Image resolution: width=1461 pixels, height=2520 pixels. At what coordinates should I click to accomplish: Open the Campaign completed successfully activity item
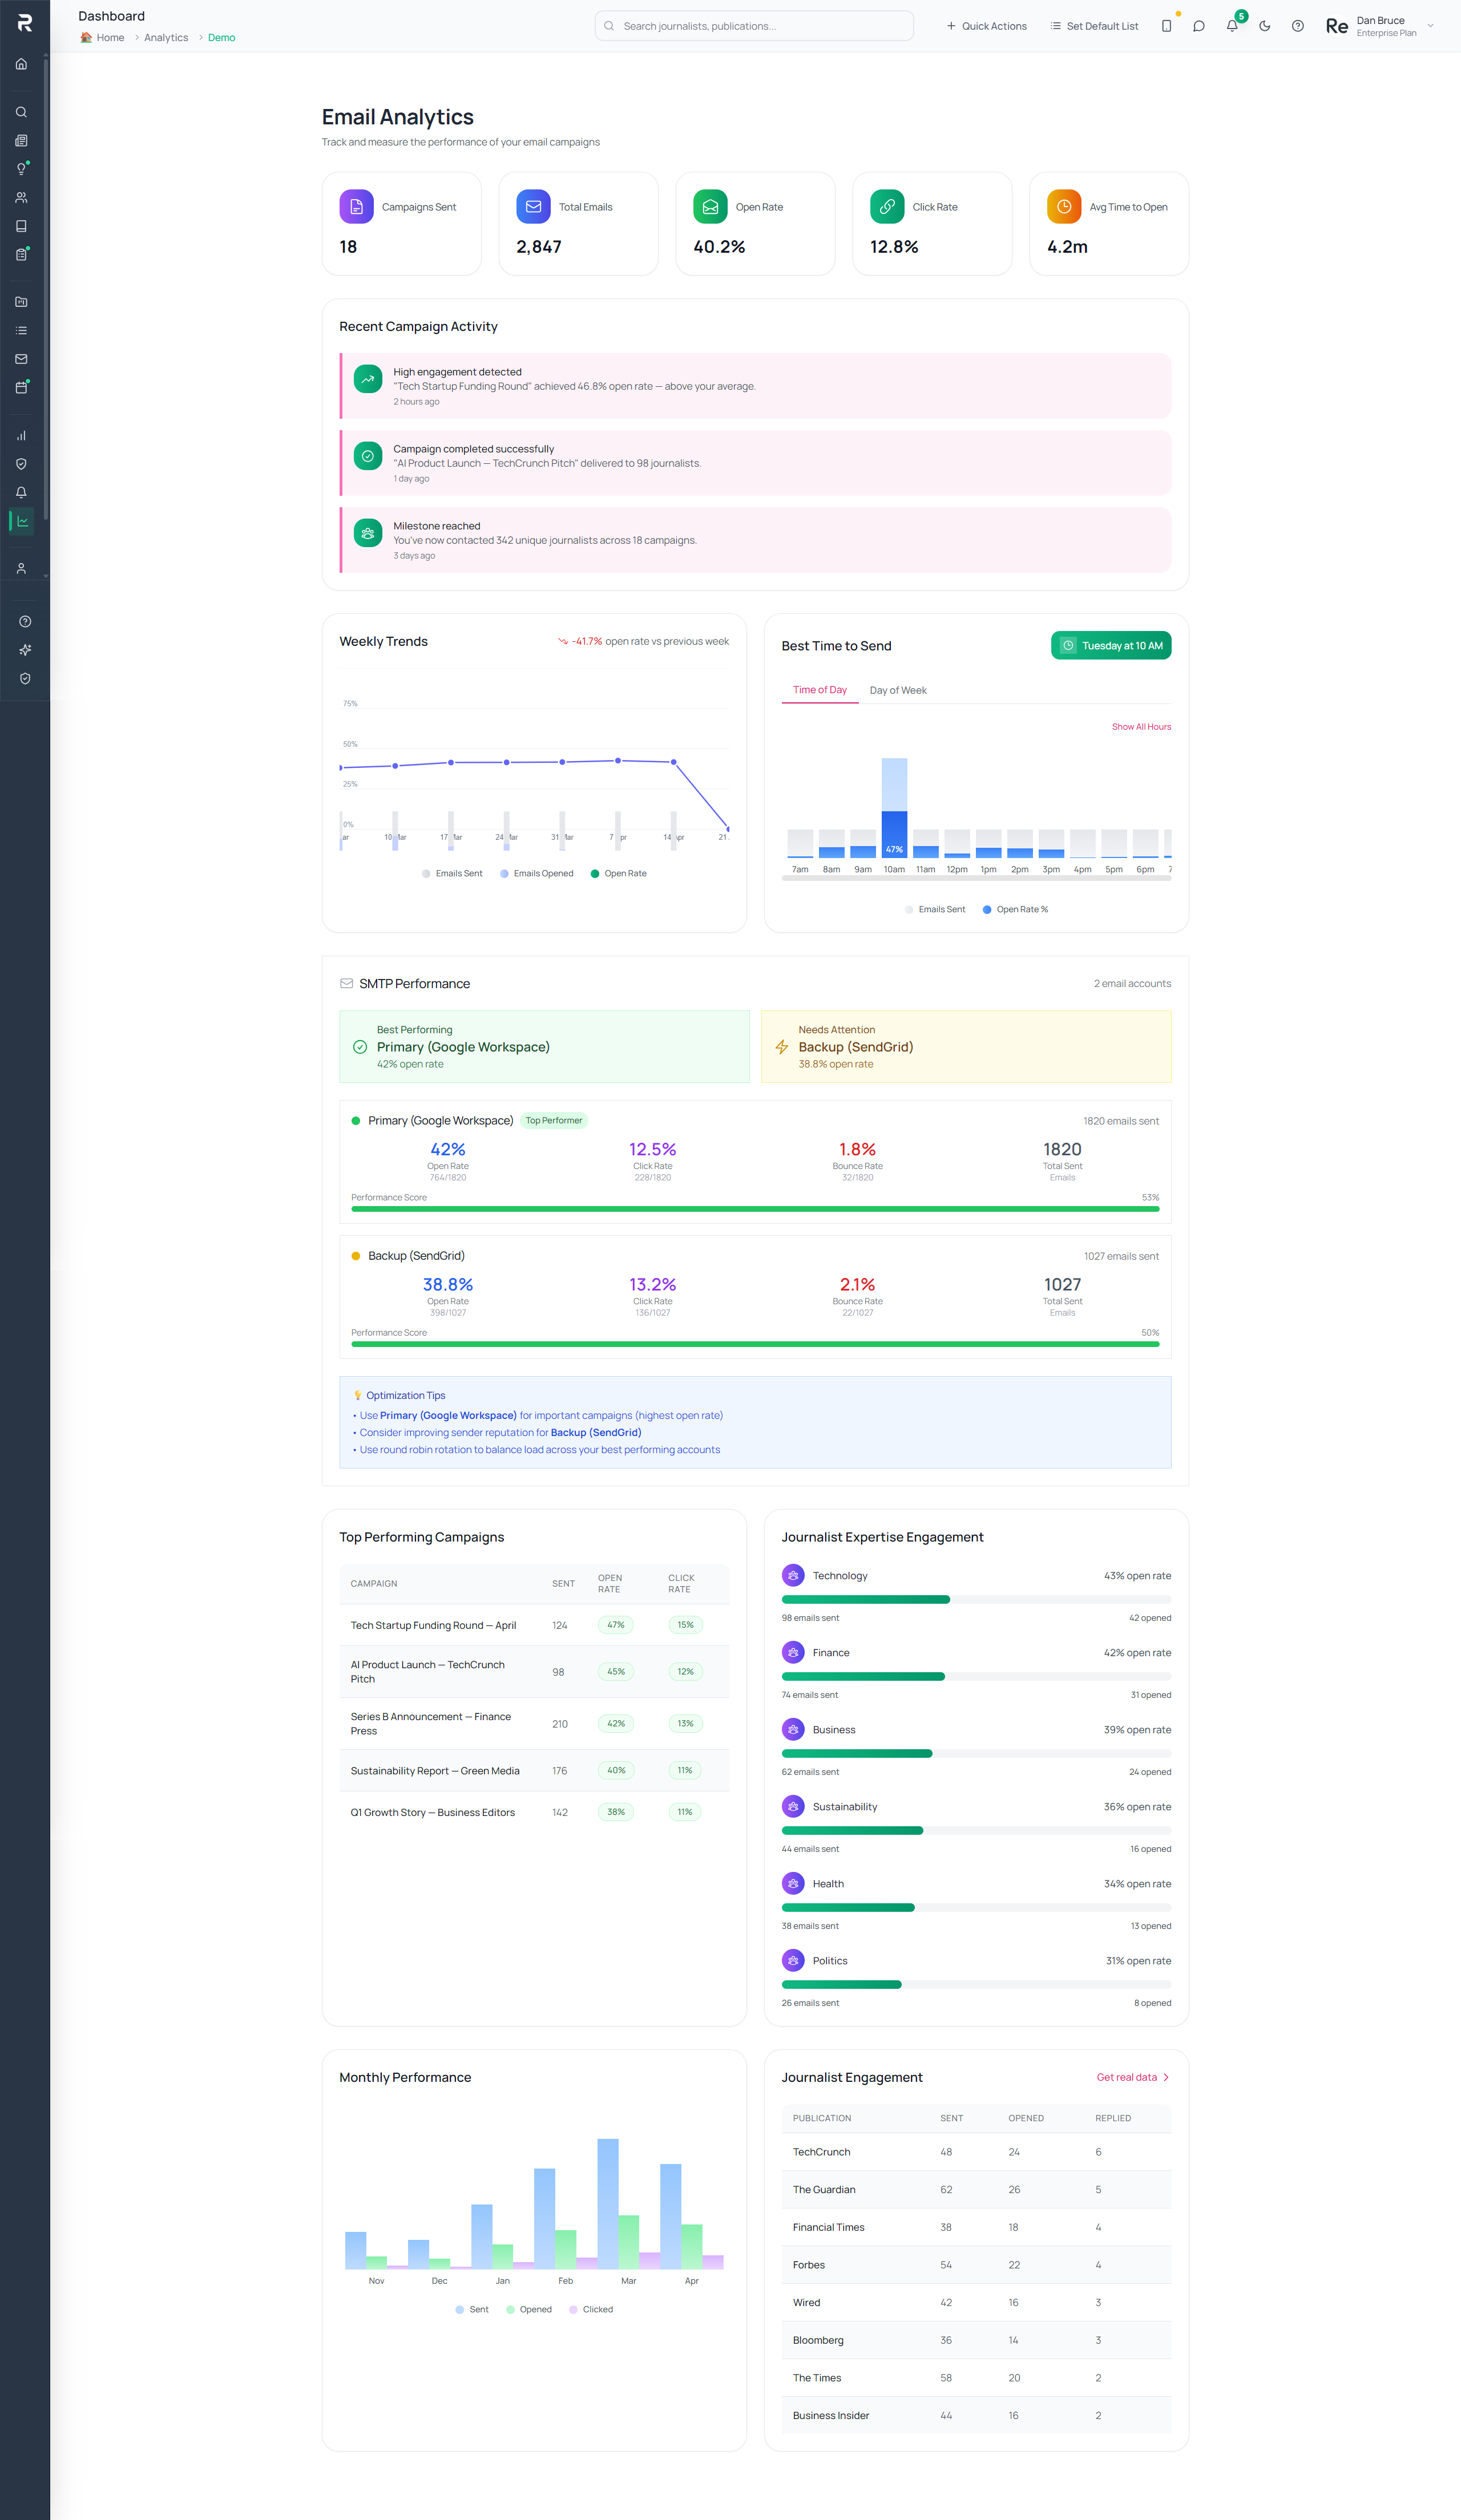[755, 463]
